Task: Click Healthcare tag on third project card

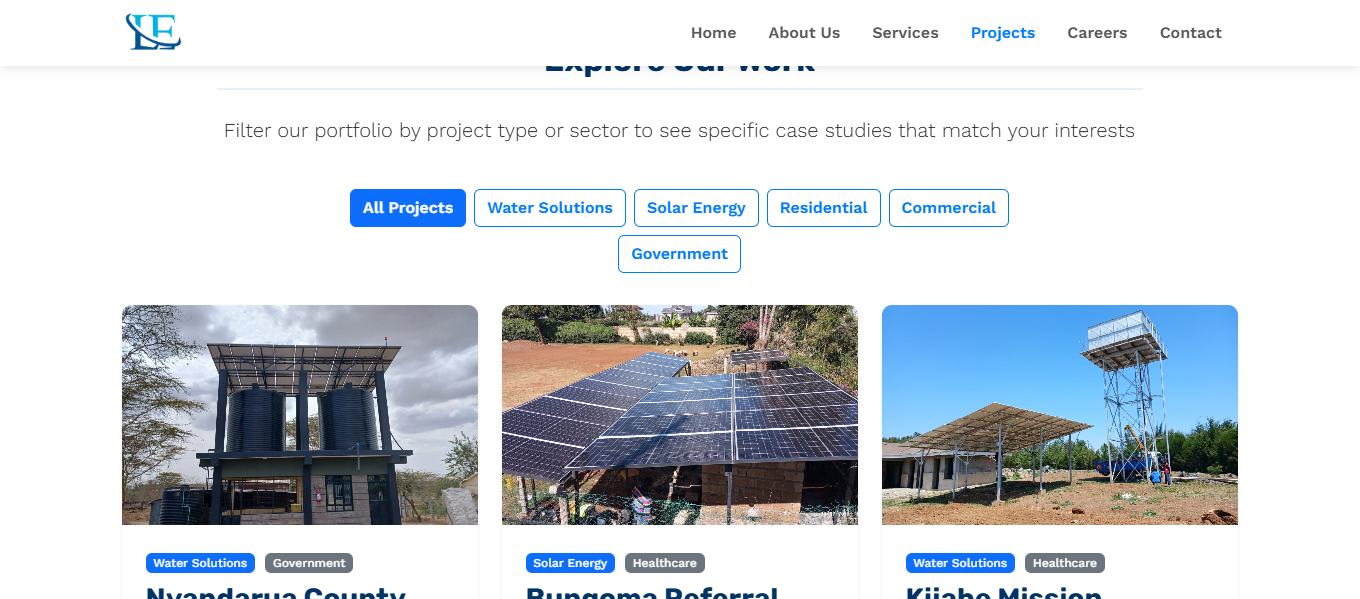Action: [1065, 563]
